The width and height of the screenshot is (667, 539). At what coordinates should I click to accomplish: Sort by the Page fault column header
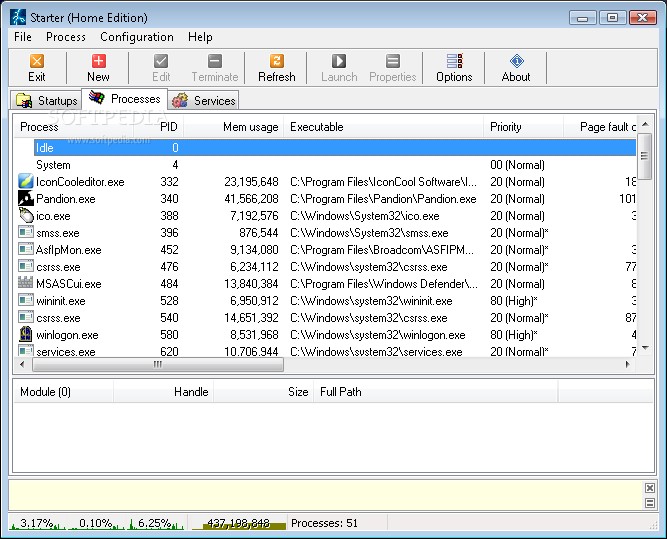600,127
